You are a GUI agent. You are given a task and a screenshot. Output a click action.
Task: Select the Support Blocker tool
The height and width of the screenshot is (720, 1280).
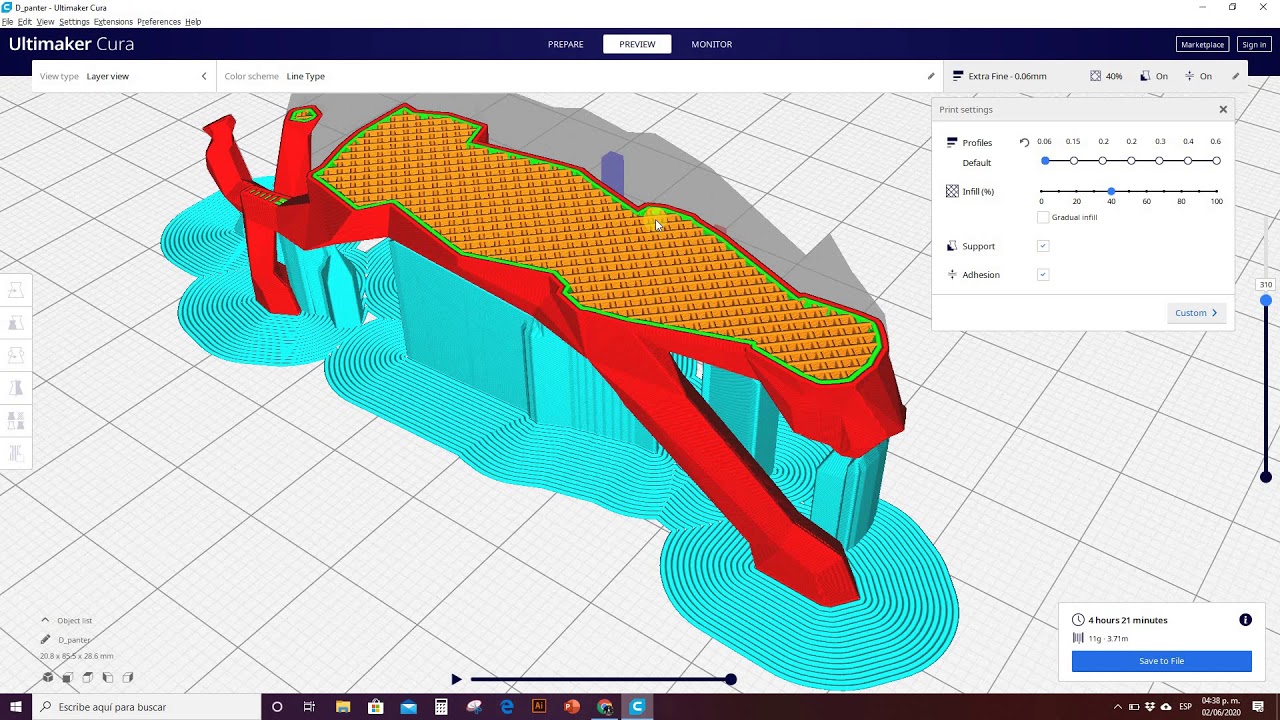(x=16, y=453)
